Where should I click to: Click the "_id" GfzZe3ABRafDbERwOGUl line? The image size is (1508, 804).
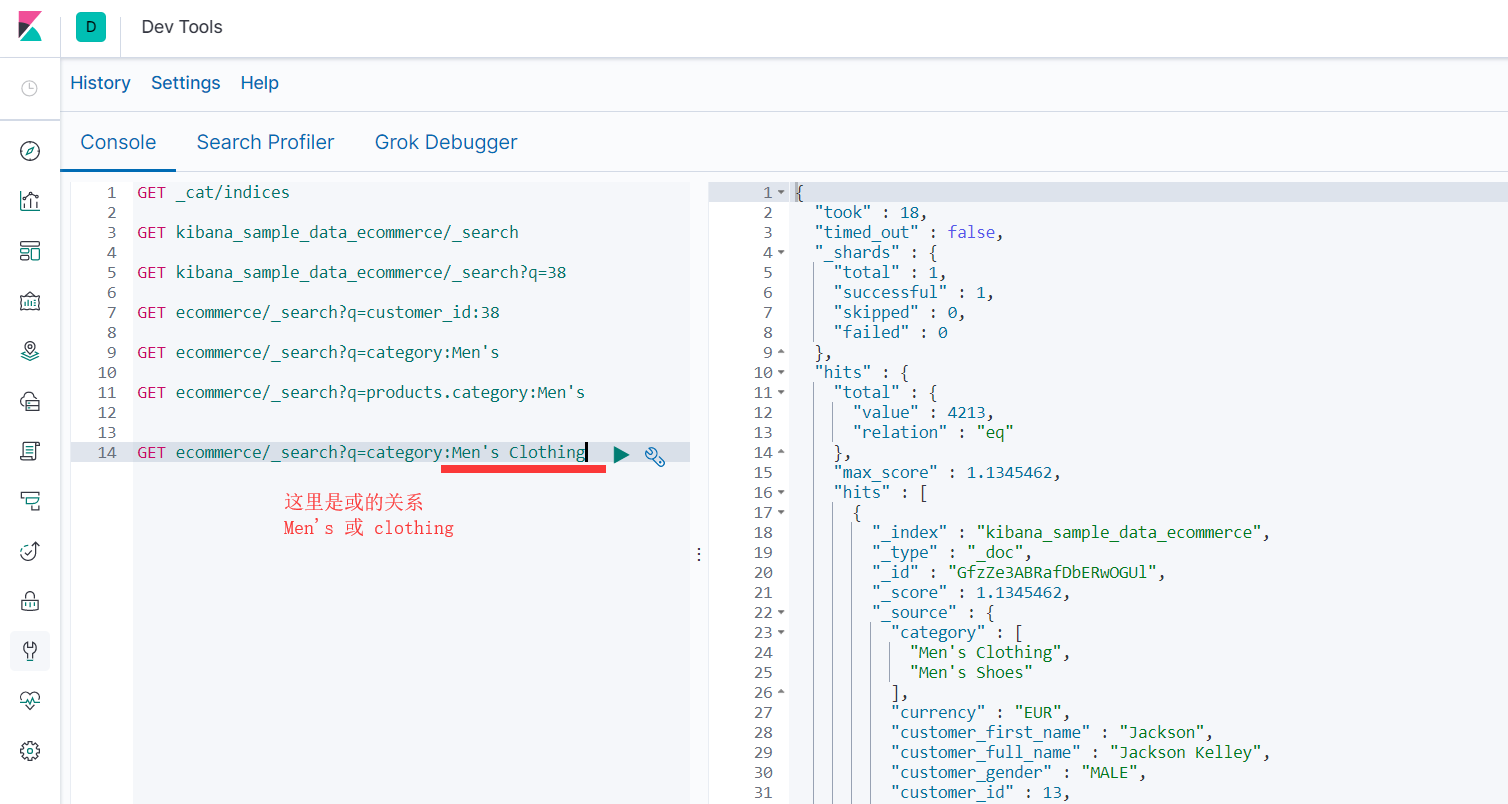tap(1019, 572)
